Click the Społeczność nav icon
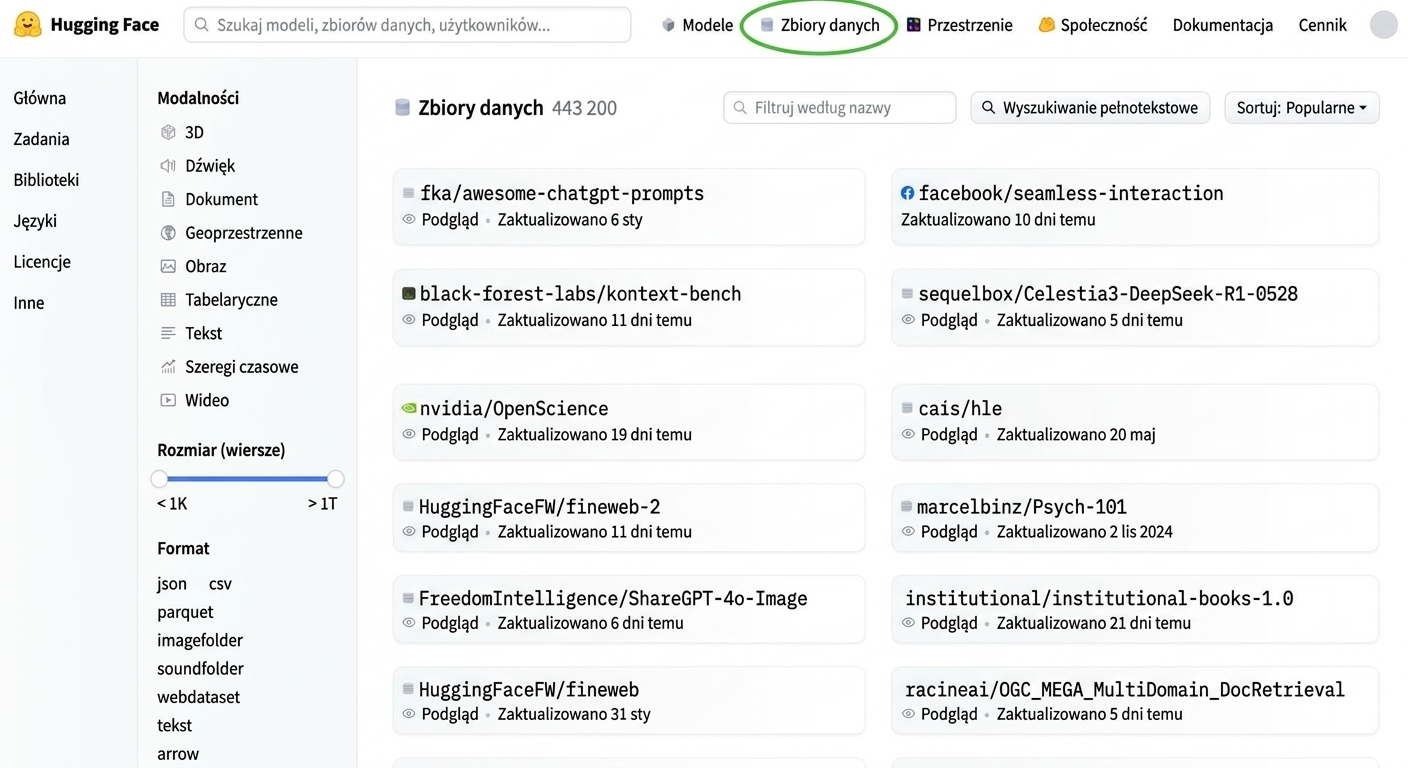The image size is (1408, 768). click(x=1046, y=26)
